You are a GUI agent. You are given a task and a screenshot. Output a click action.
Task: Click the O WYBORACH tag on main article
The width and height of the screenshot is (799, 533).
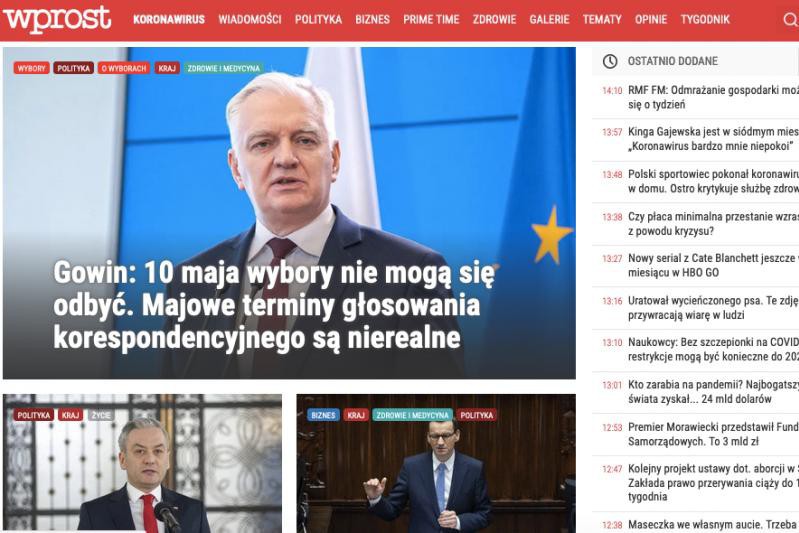pos(124,68)
